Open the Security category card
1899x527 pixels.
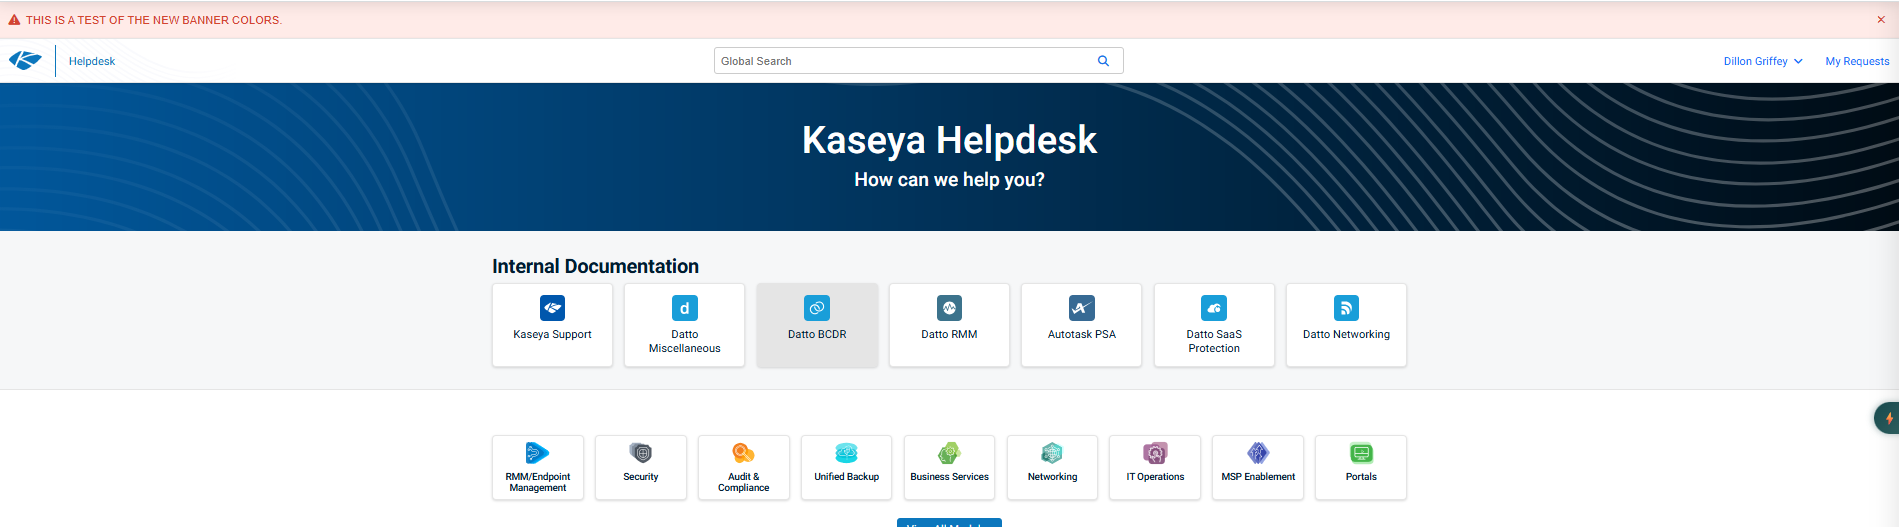pos(641,467)
